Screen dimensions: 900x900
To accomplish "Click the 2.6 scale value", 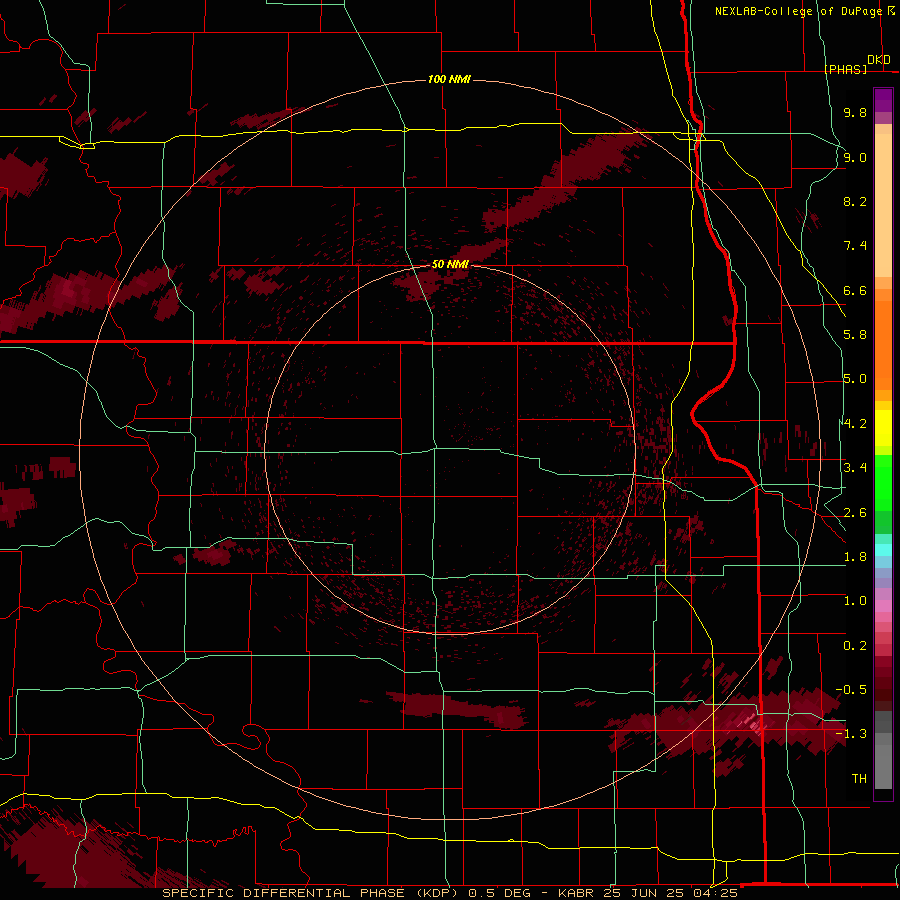I will pos(855,513).
